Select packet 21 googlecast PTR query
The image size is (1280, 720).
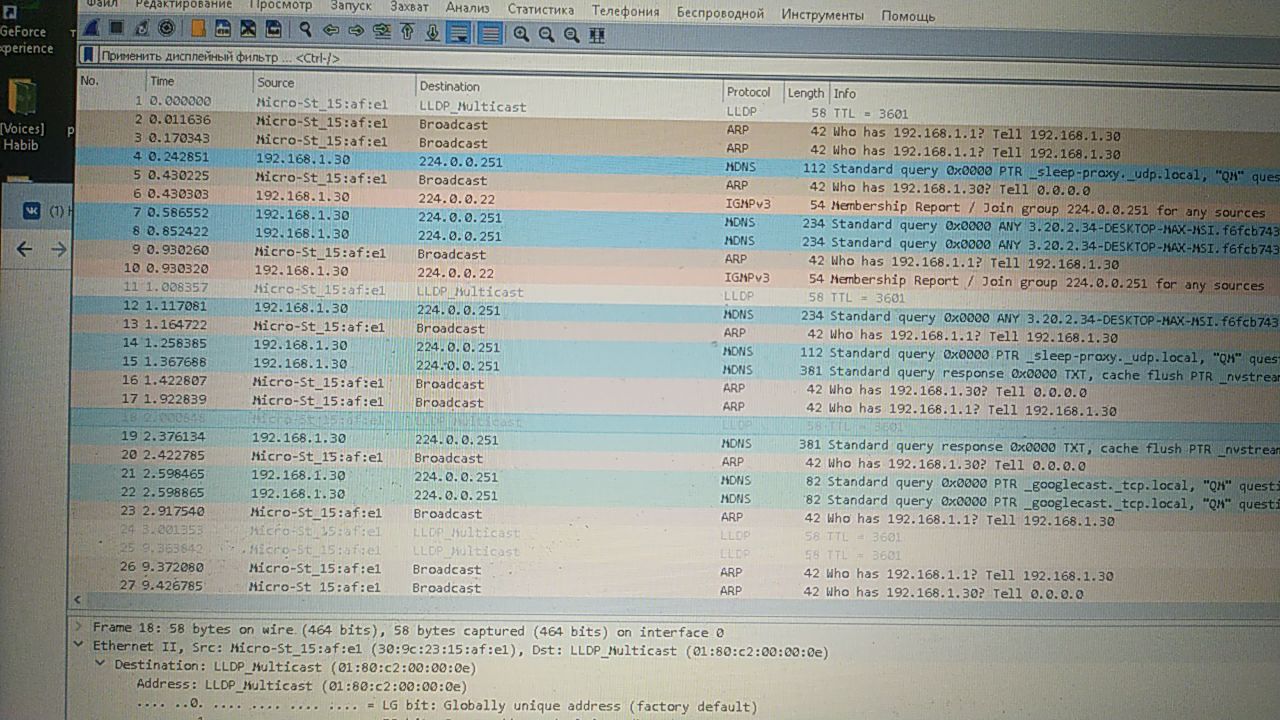pyautogui.click(x=678, y=477)
